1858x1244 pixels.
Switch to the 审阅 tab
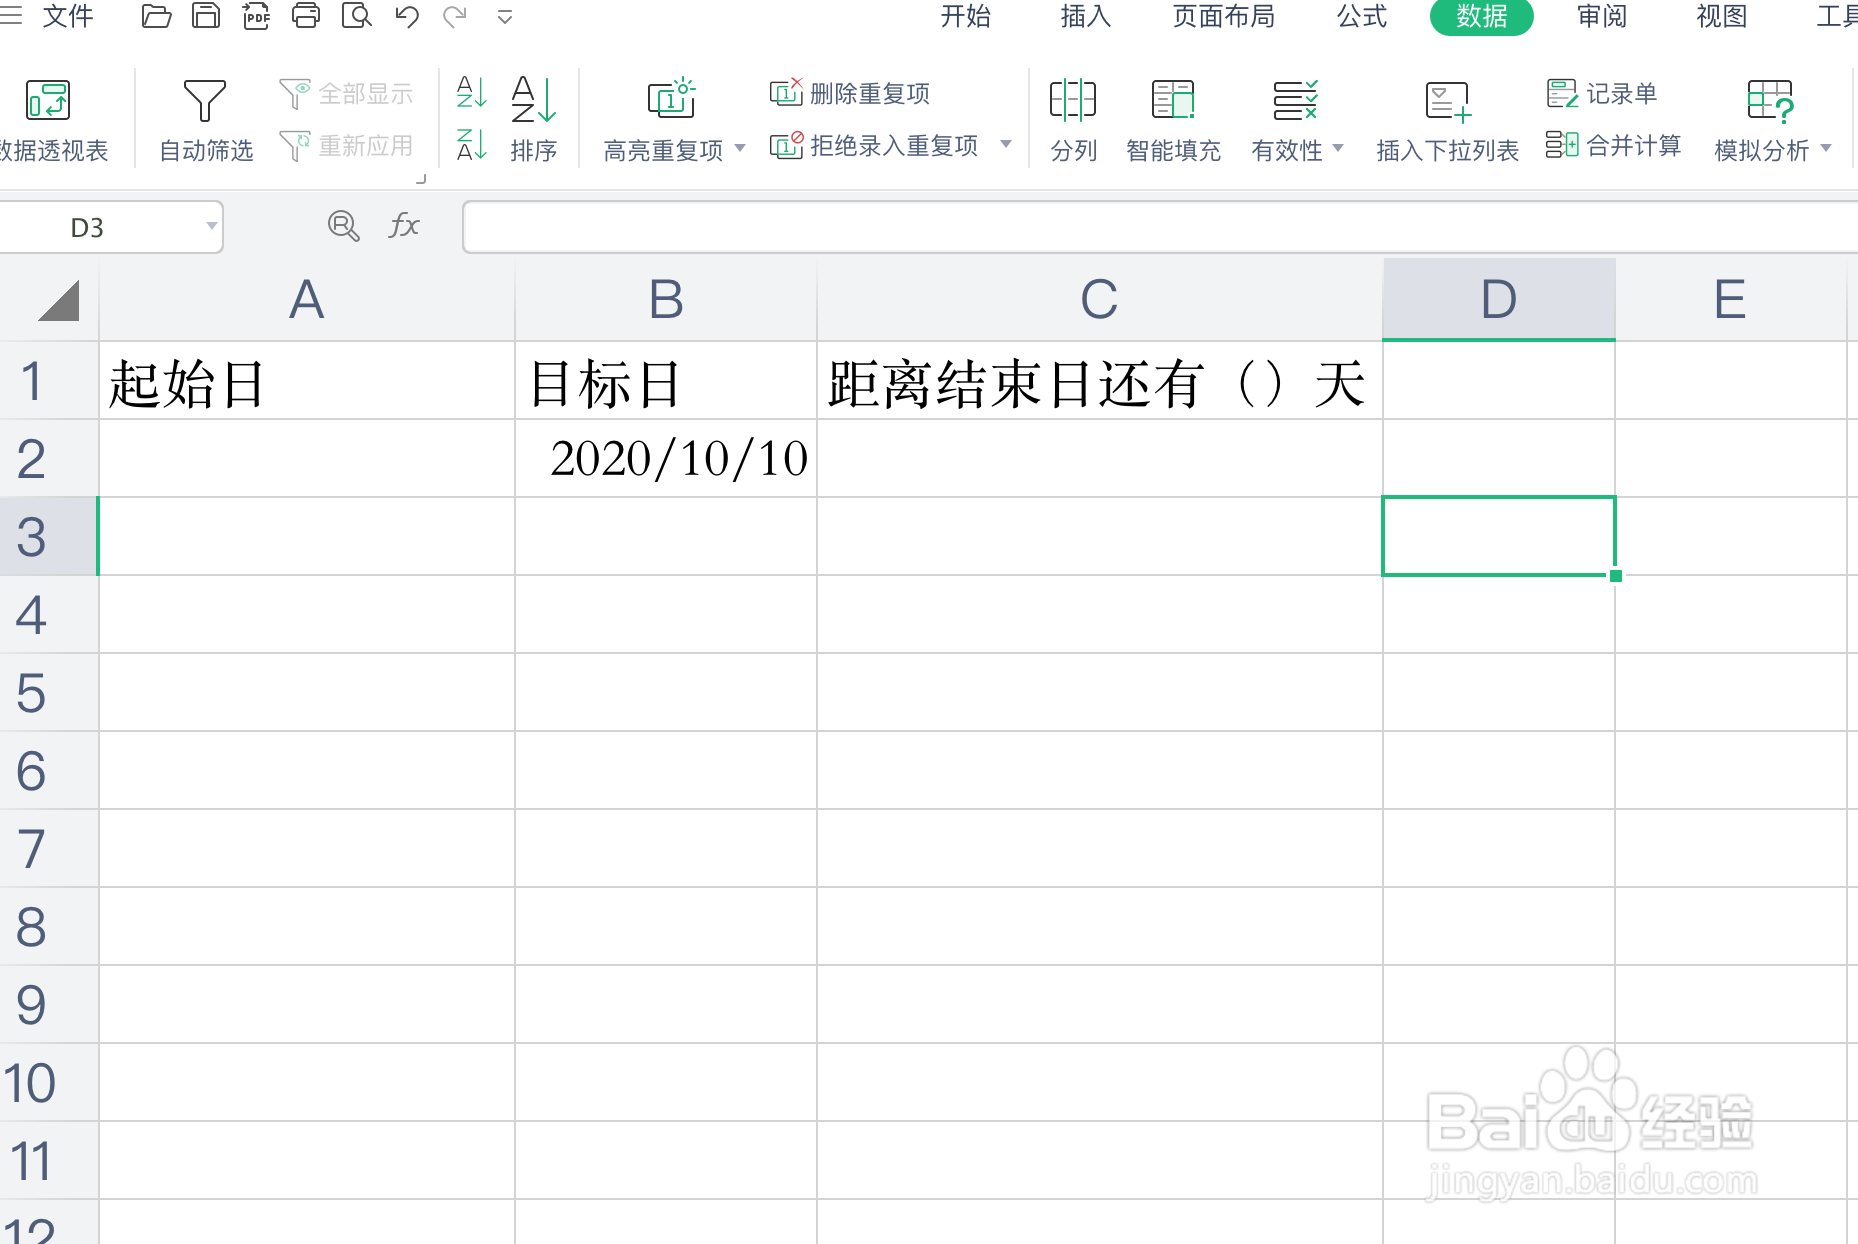tap(1602, 16)
